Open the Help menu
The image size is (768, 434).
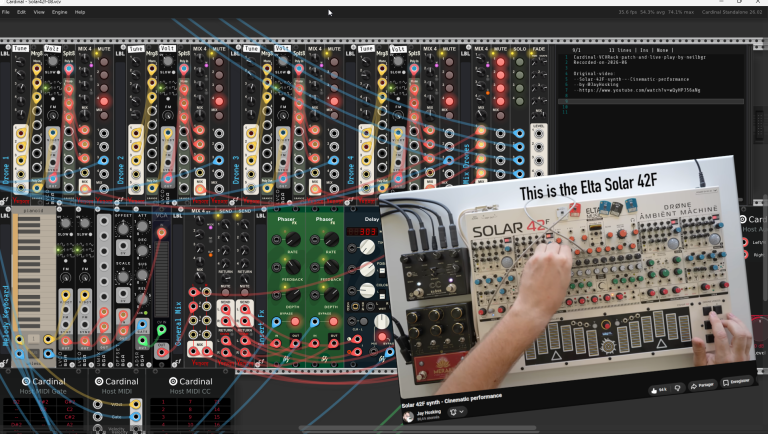pos(80,12)
